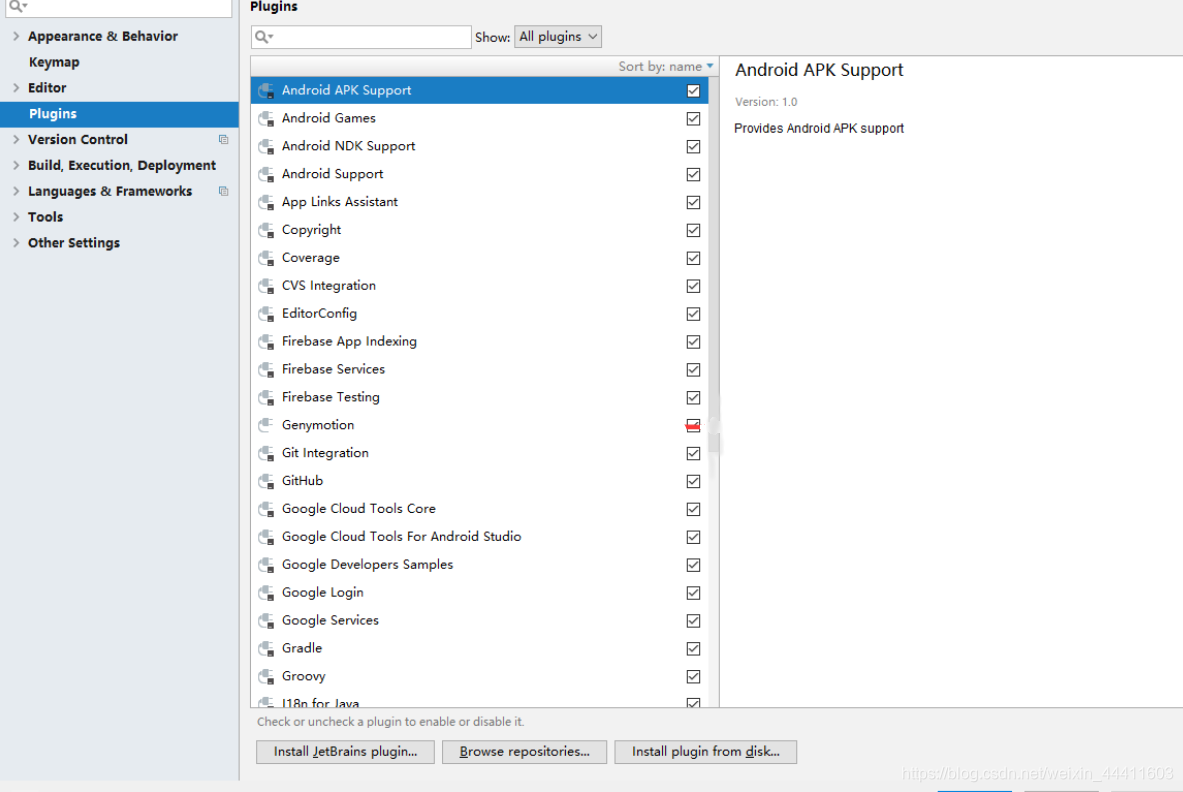Click the Firebase App Indexing plugin icon
The width and height of the screenshot is (1183, 792).
click(266, 342)
